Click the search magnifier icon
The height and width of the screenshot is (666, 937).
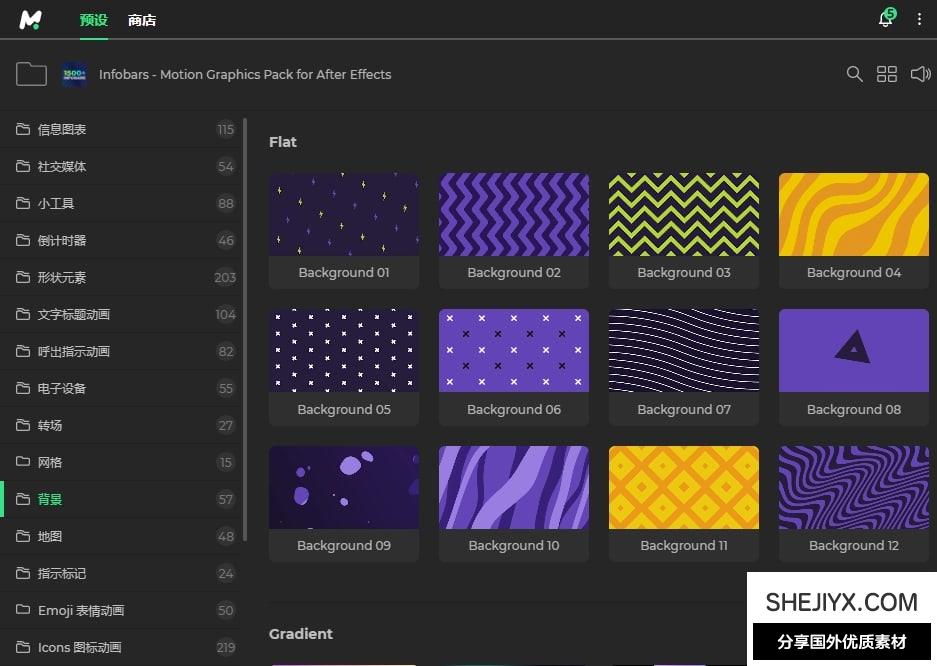click(x=854, y=74)
